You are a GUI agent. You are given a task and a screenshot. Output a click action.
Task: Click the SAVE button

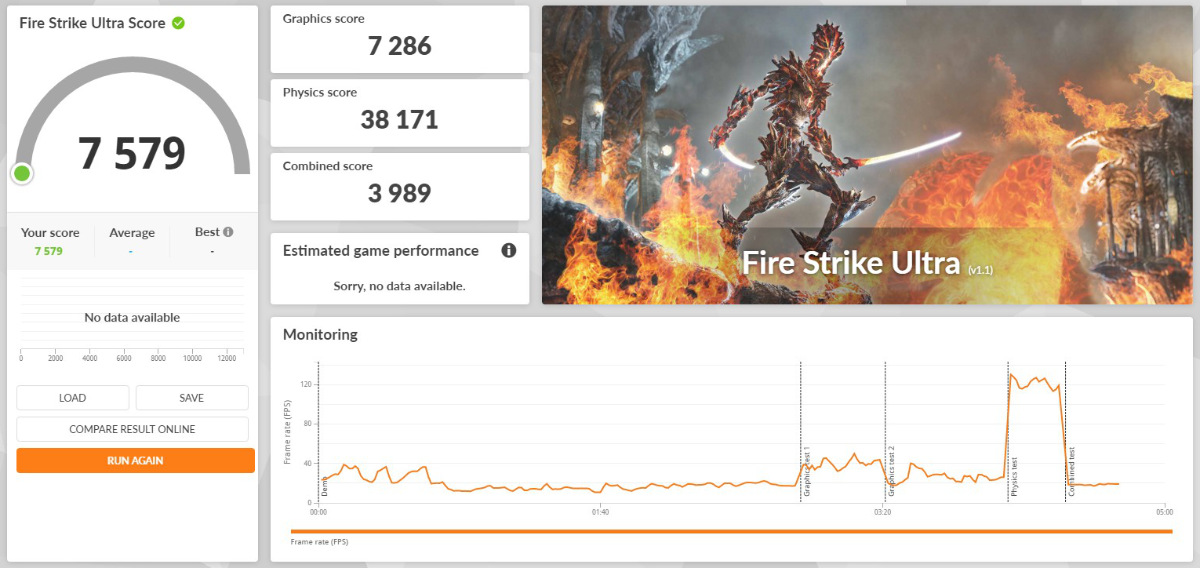[192, 398]
